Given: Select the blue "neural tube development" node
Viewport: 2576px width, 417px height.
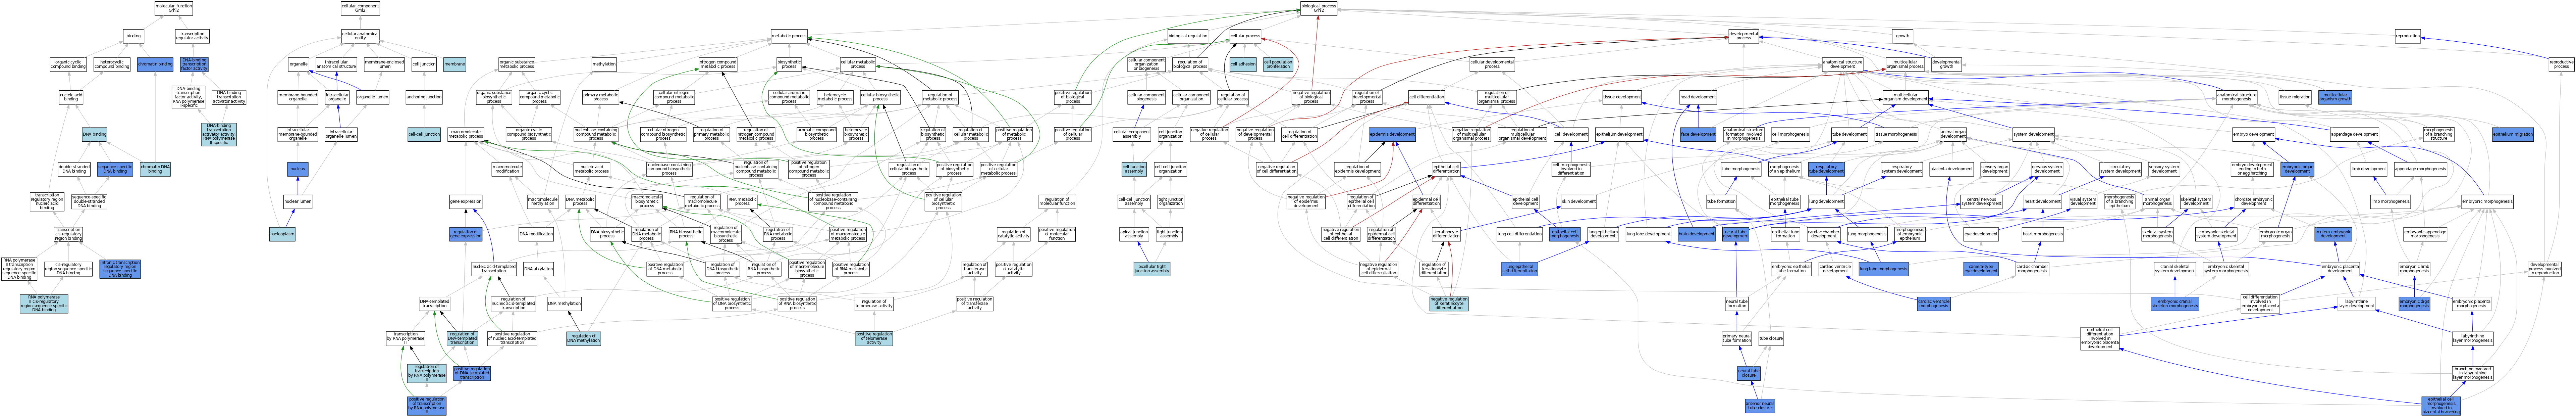Looking at the screenshot, I should click(x=1736, y=234).
